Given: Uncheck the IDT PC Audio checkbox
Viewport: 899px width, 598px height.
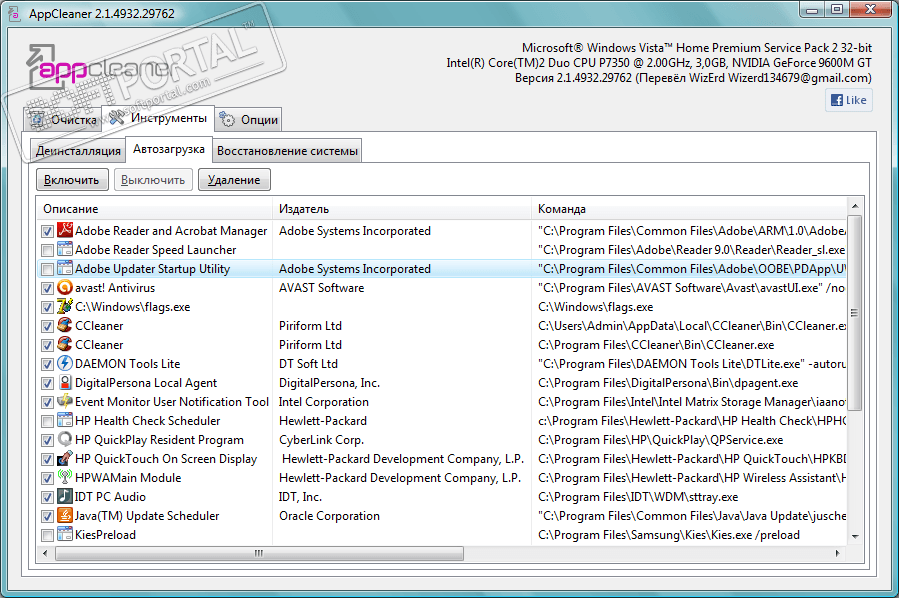Looking at the screenshot, I should coord(48,497).
